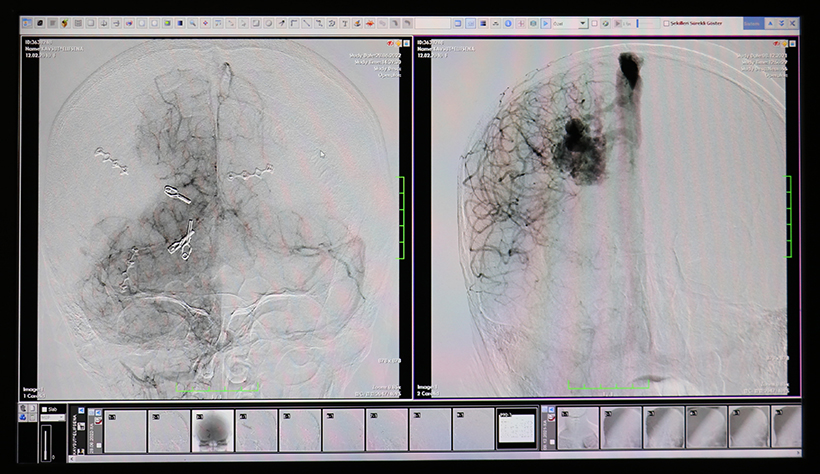Select the straight line measurement tool
This screenshot has width=820, height=474.
pyautogui.click(x=306, y=24)
